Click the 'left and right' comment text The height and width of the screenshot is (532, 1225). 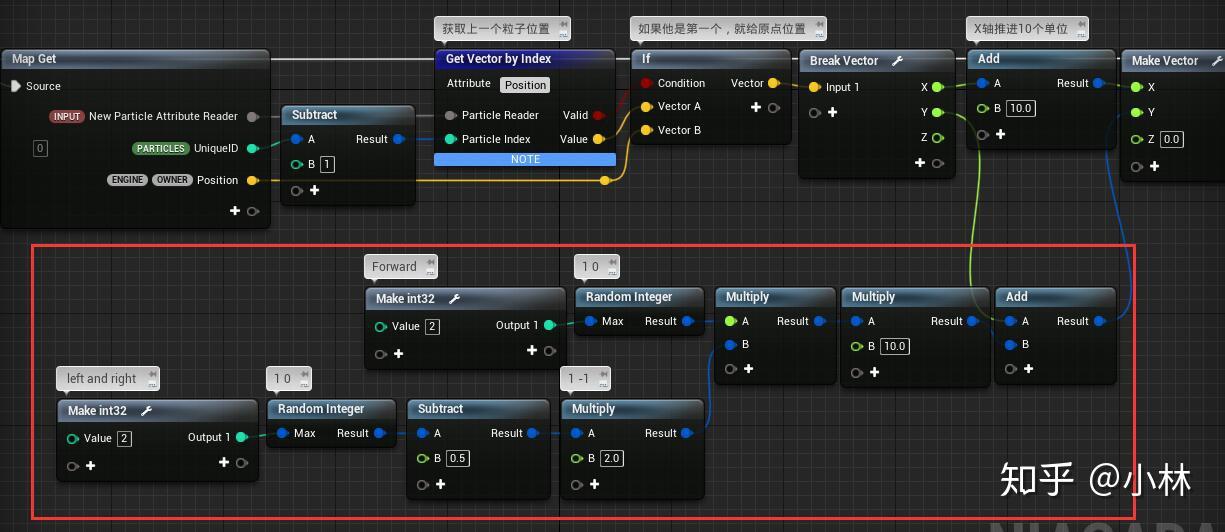click(x=102, y=378)
